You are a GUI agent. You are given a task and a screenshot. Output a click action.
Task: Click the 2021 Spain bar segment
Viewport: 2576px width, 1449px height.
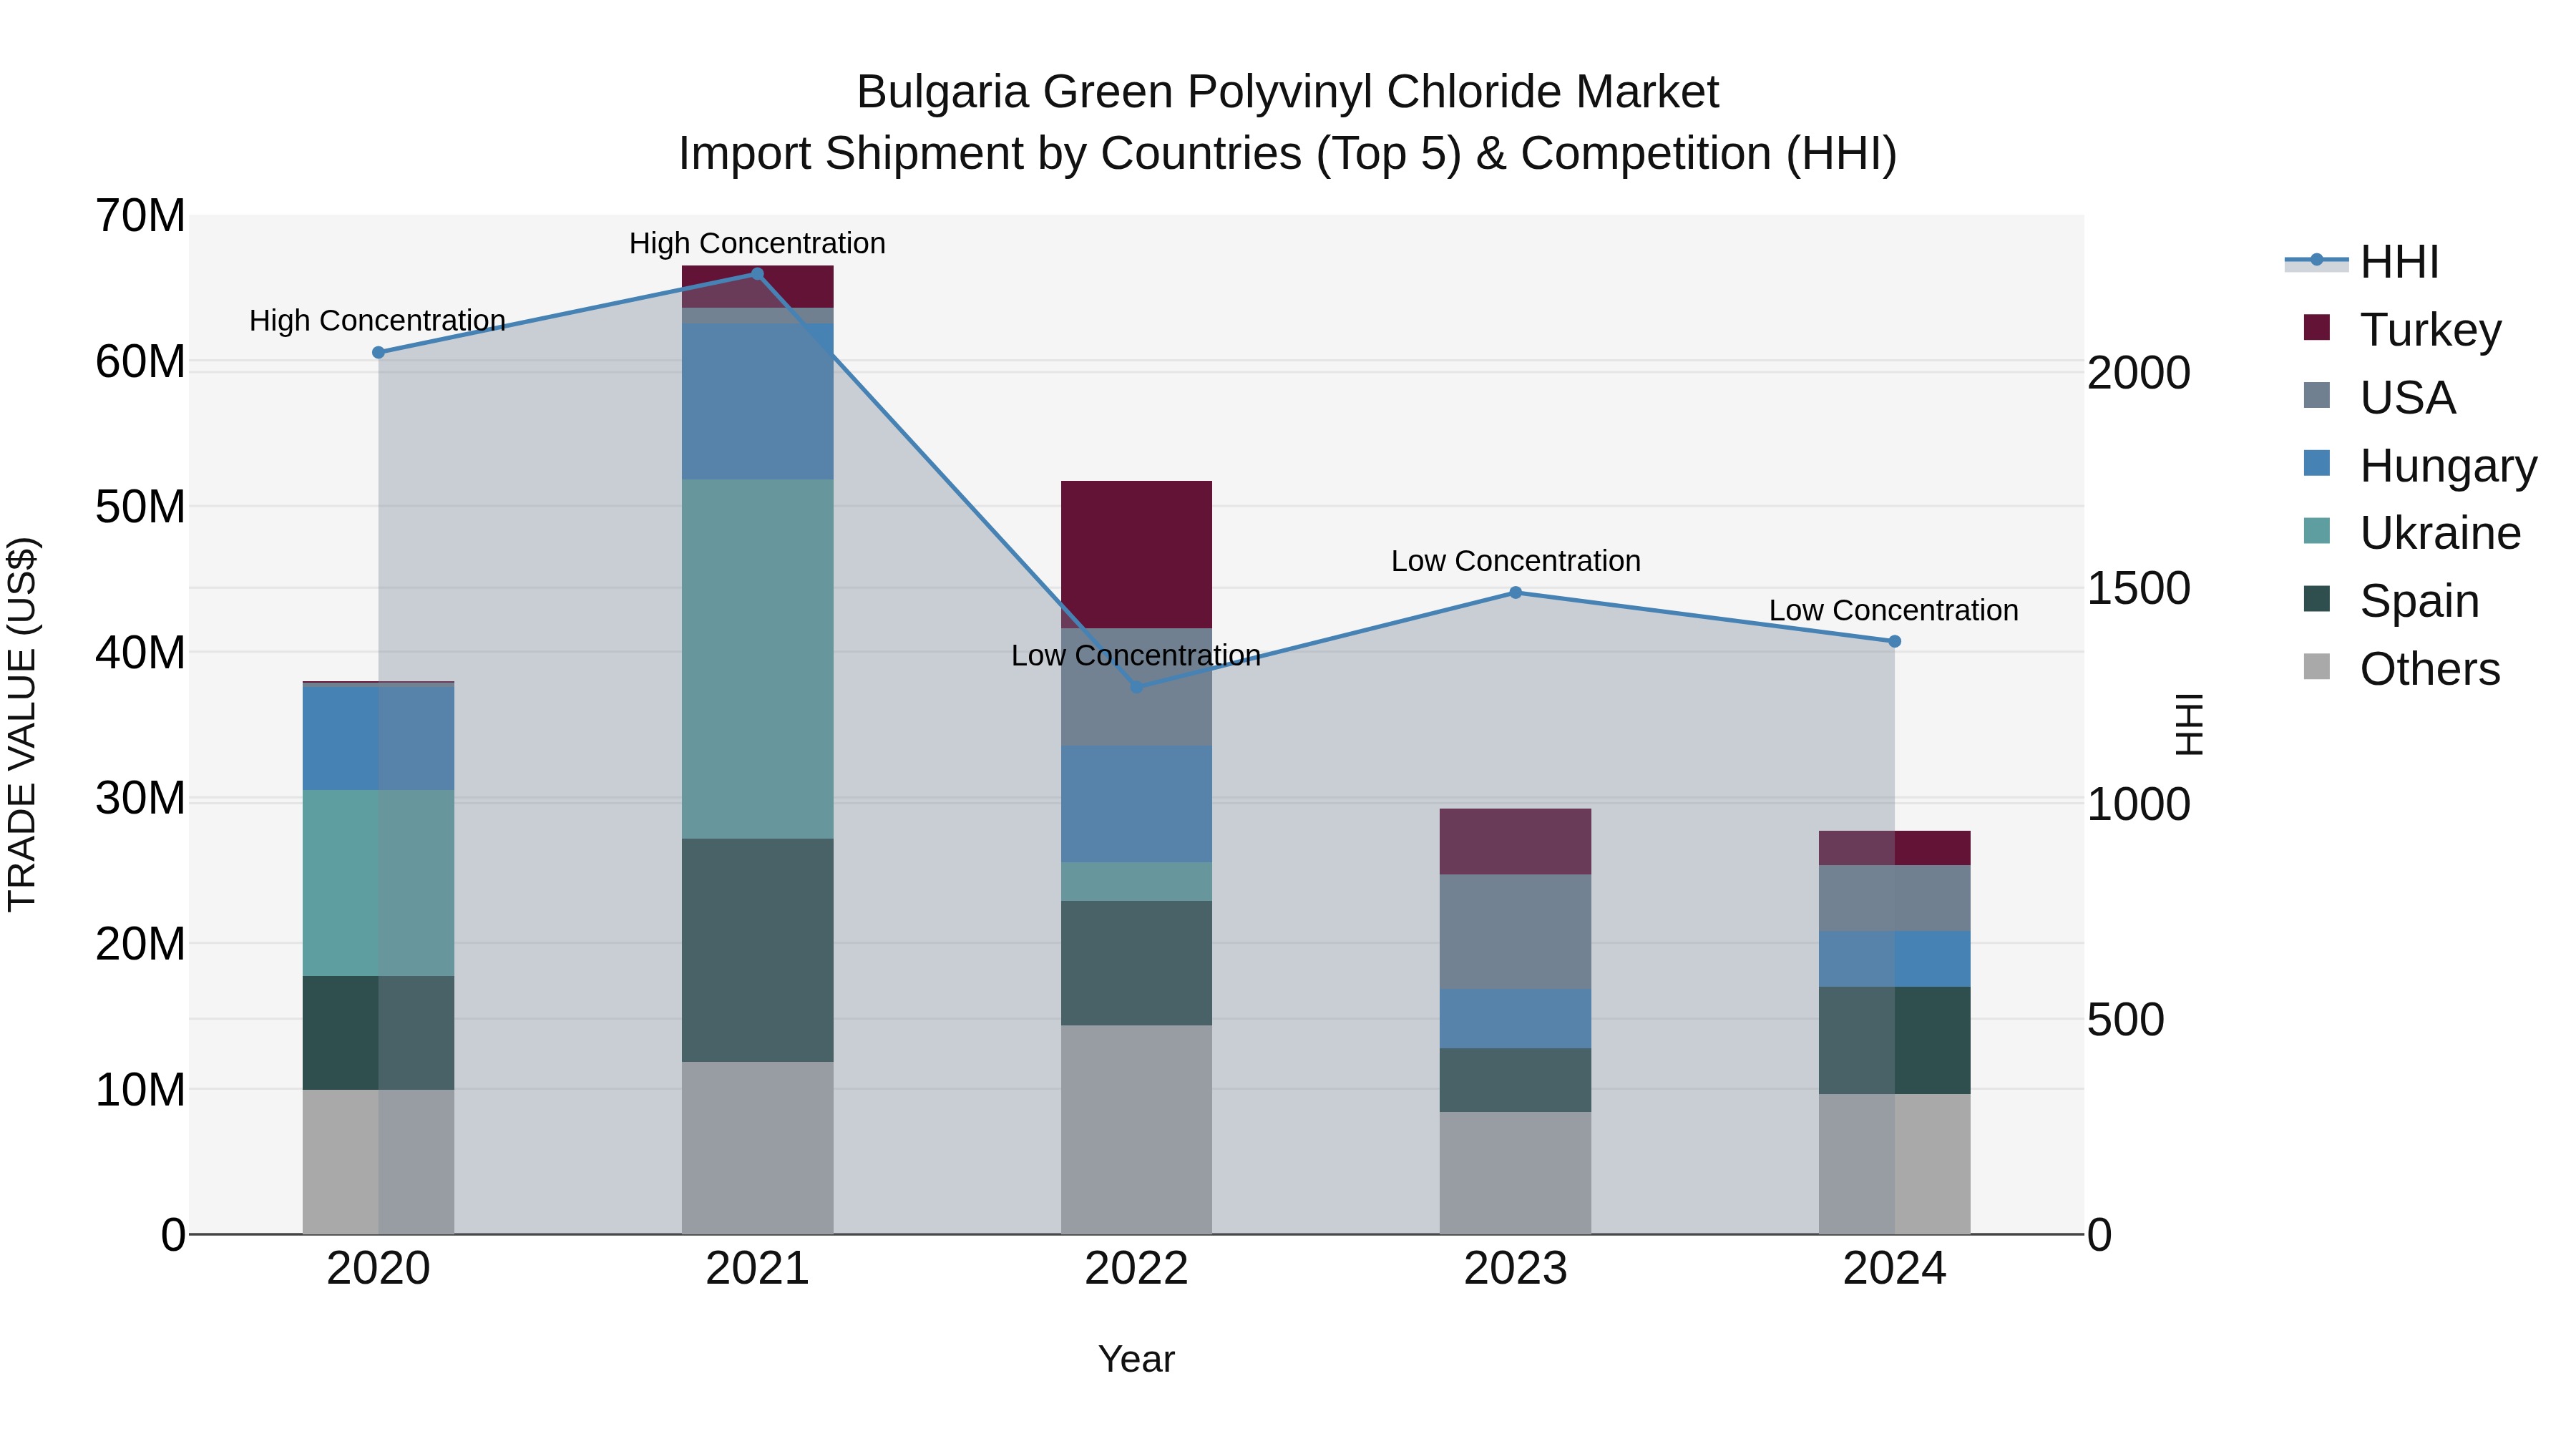[x=757, y=950]
